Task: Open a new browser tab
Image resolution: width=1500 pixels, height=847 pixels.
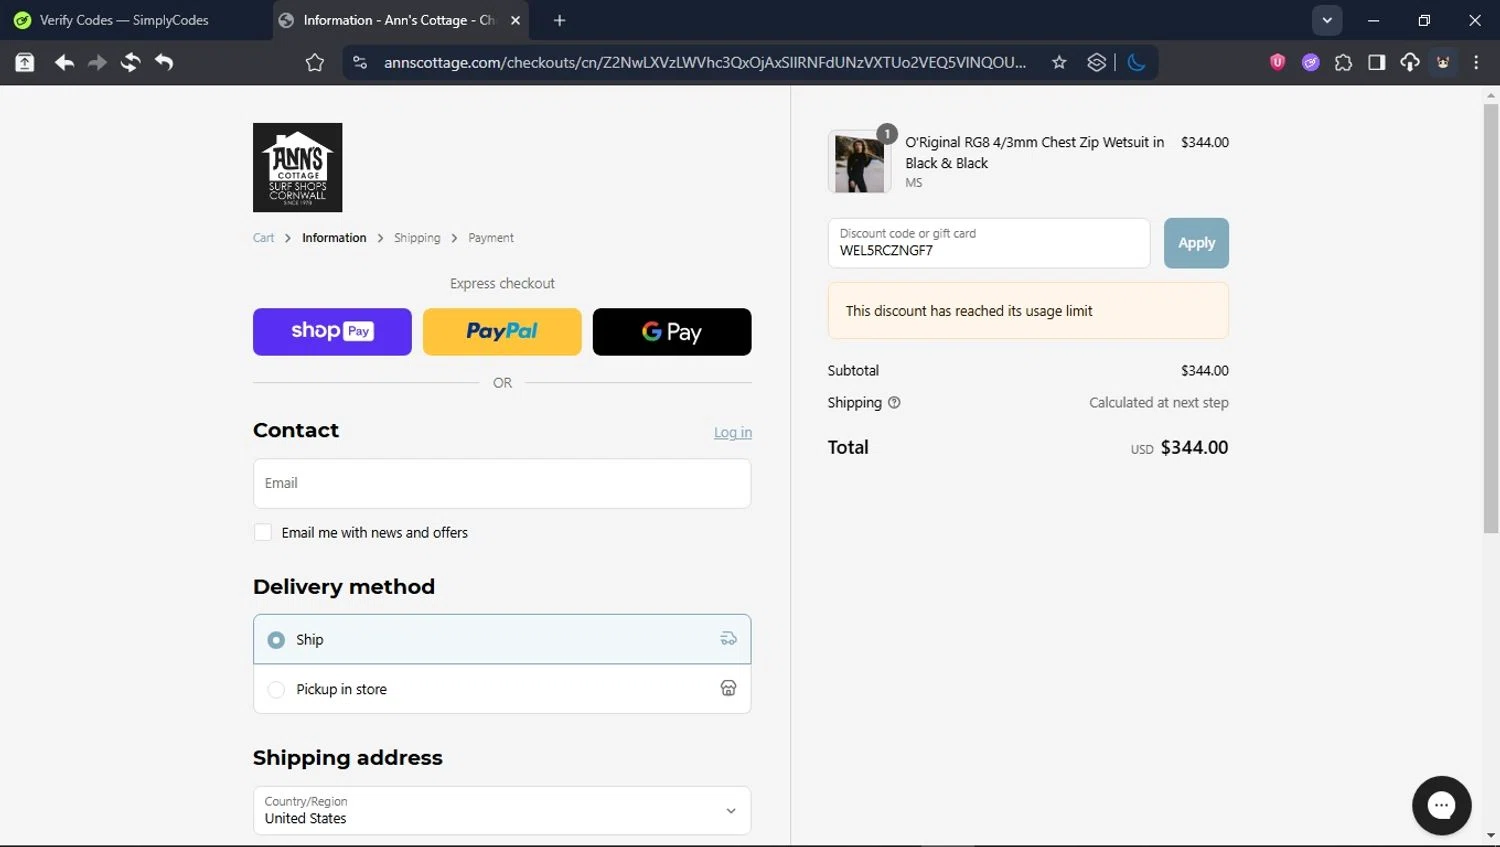Action: click(x=559, y=20)
